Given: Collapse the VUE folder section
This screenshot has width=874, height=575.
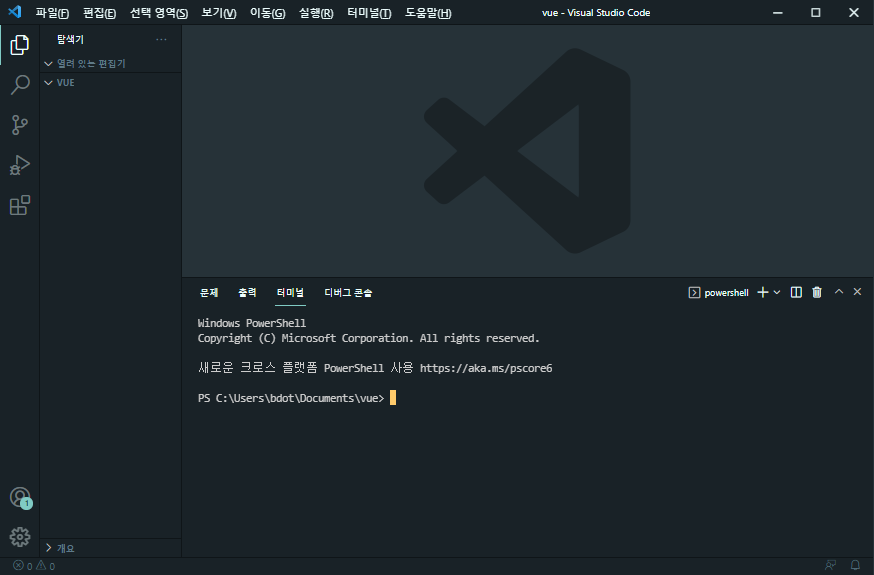Looking at the screenshot, I should coord(110,82).
